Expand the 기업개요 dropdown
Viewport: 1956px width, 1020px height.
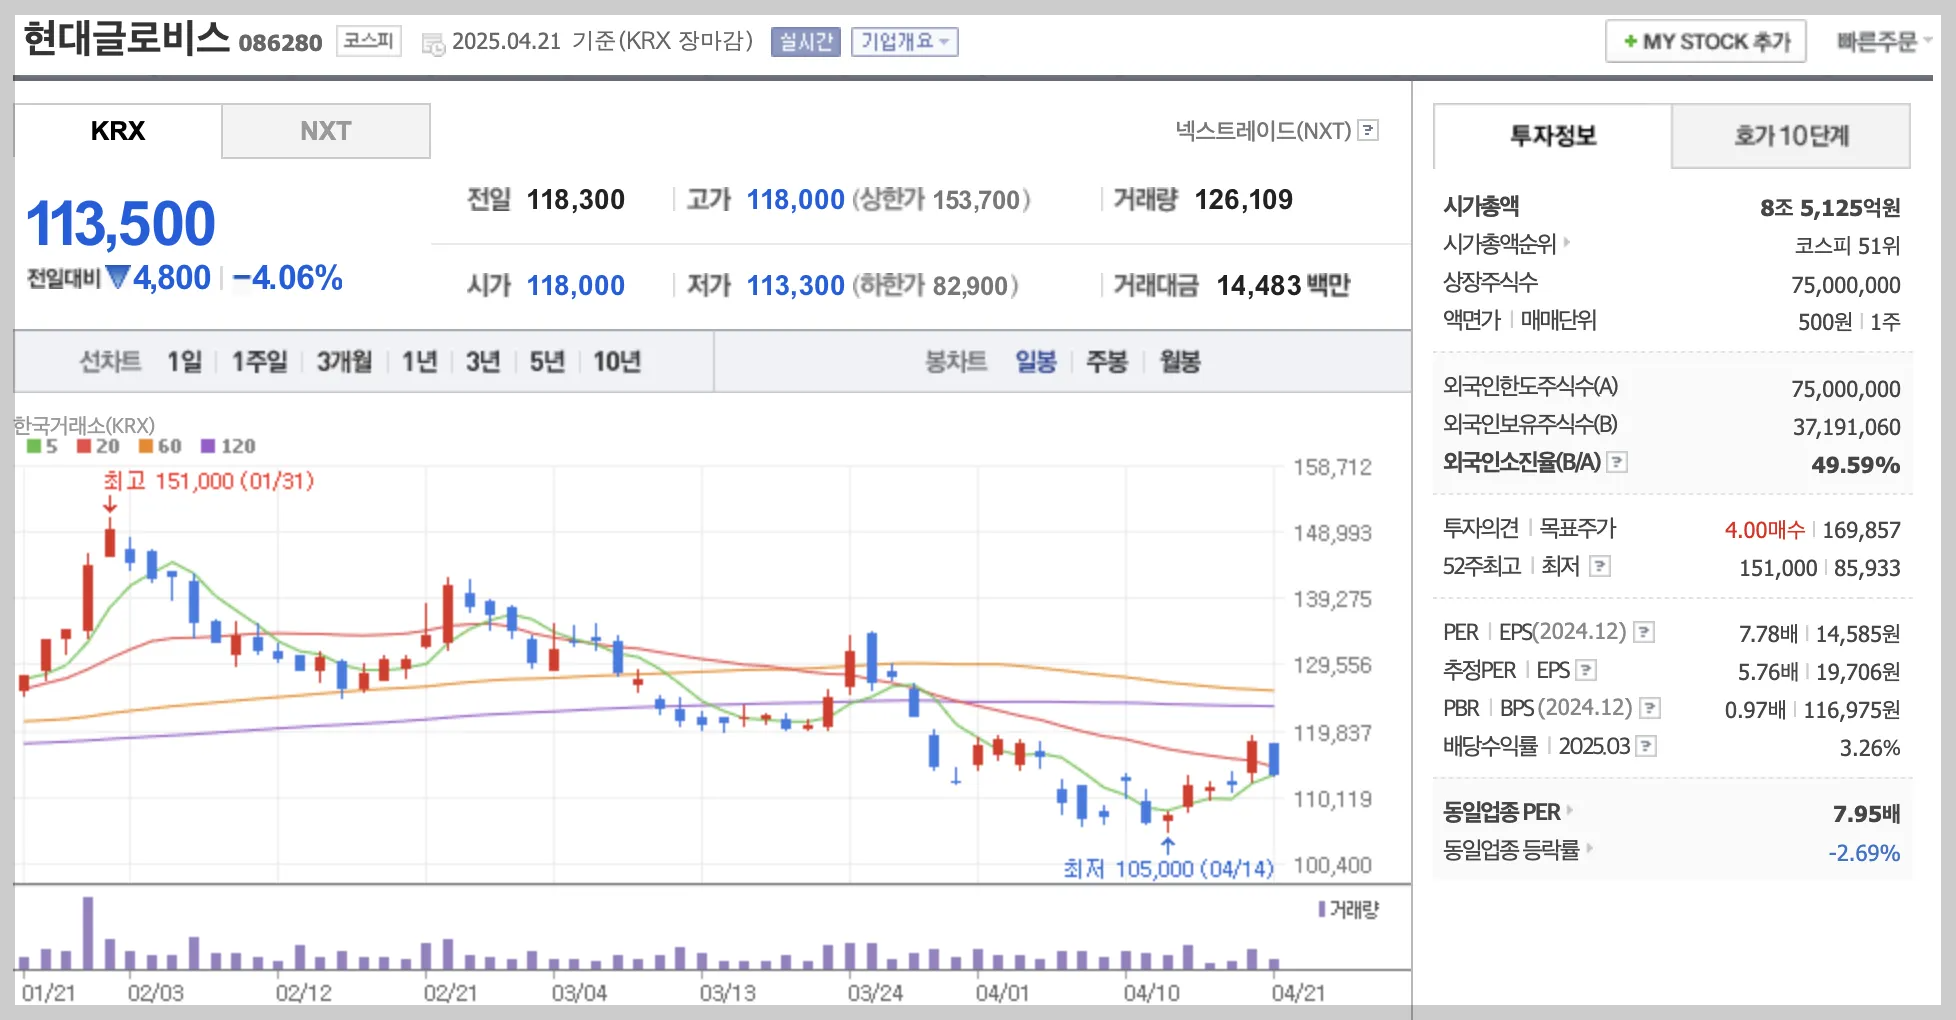905,42
